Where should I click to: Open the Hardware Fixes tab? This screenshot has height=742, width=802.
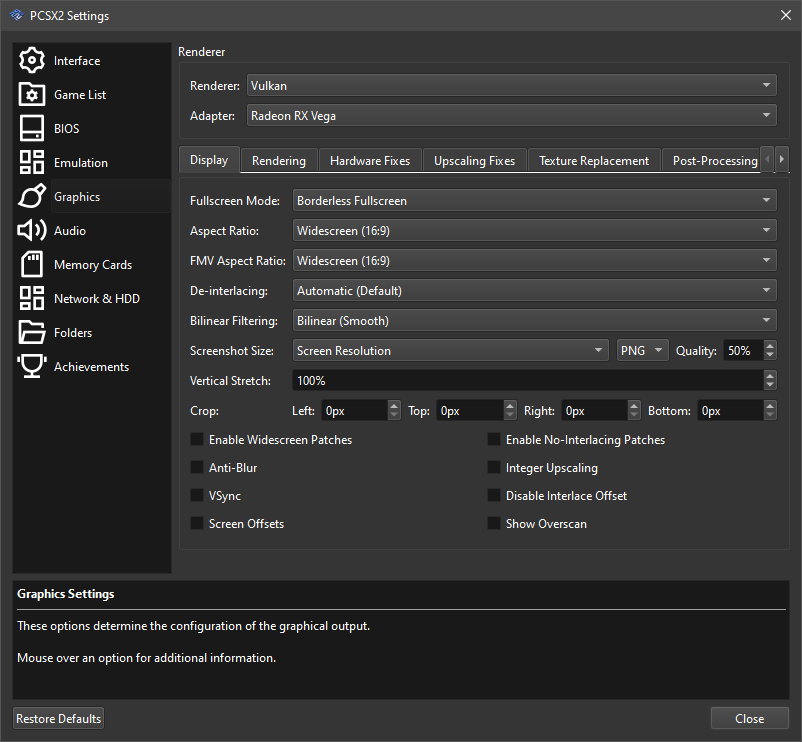point(370,161)
